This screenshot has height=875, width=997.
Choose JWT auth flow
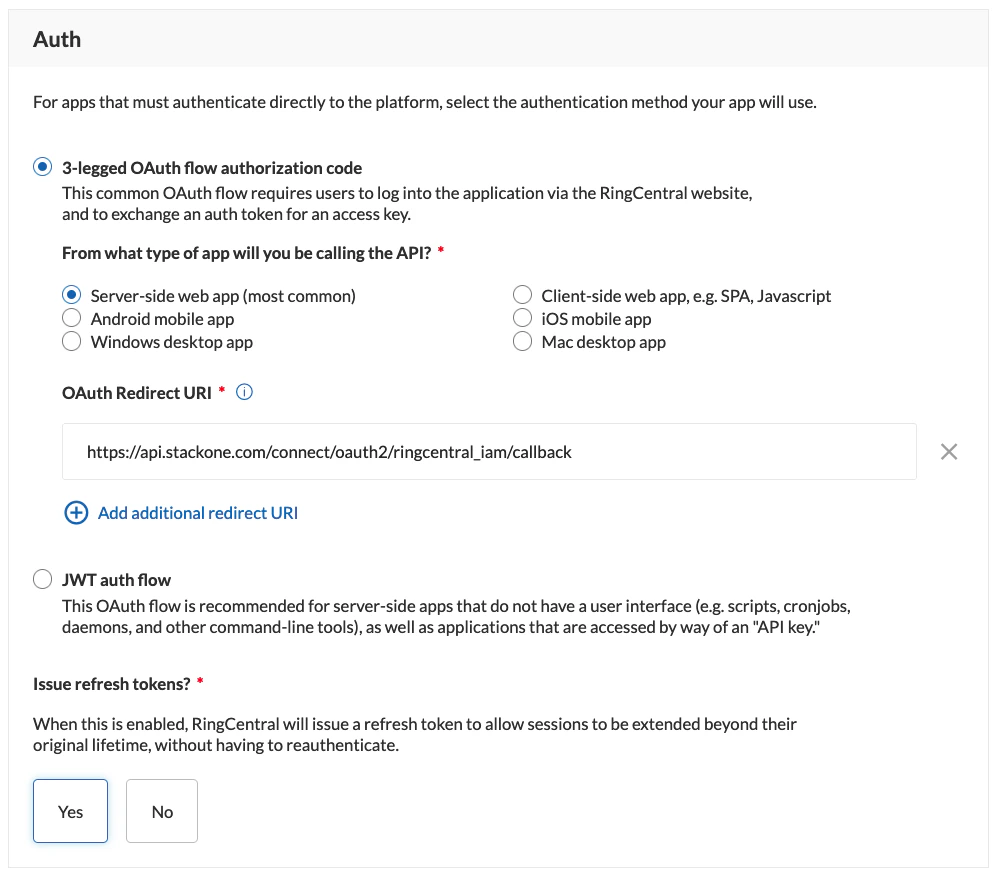coord(42,579)
